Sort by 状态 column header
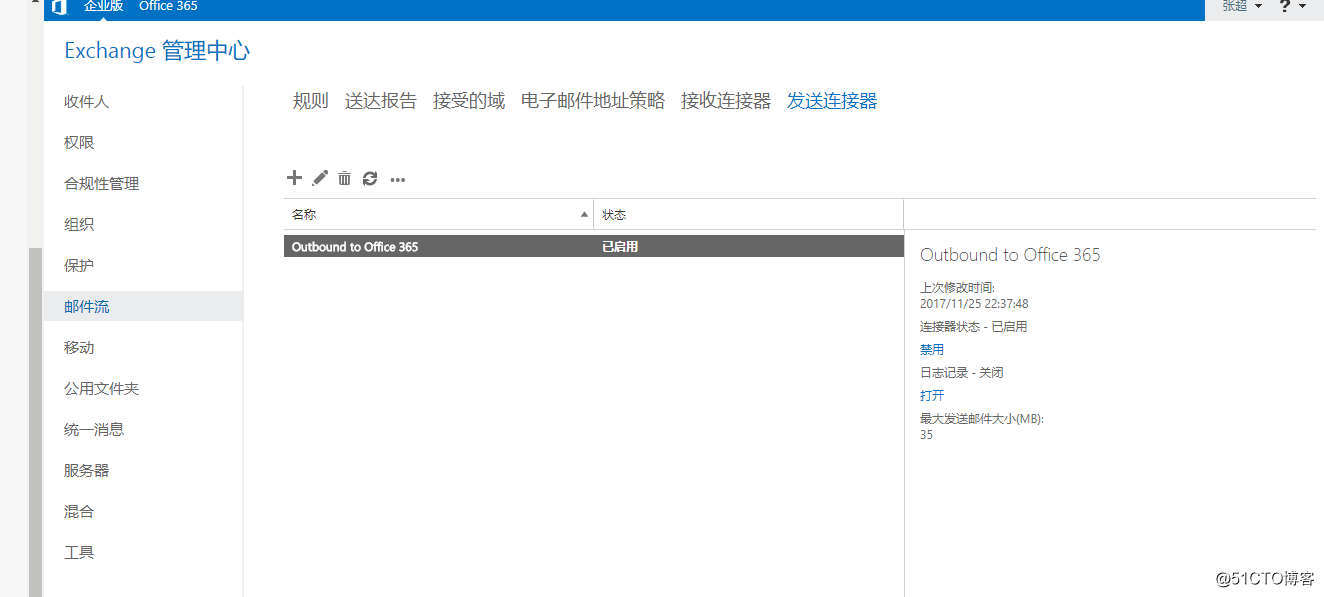Image resolution: width=1324 pixels, height=597 pixels. point(748,215)
